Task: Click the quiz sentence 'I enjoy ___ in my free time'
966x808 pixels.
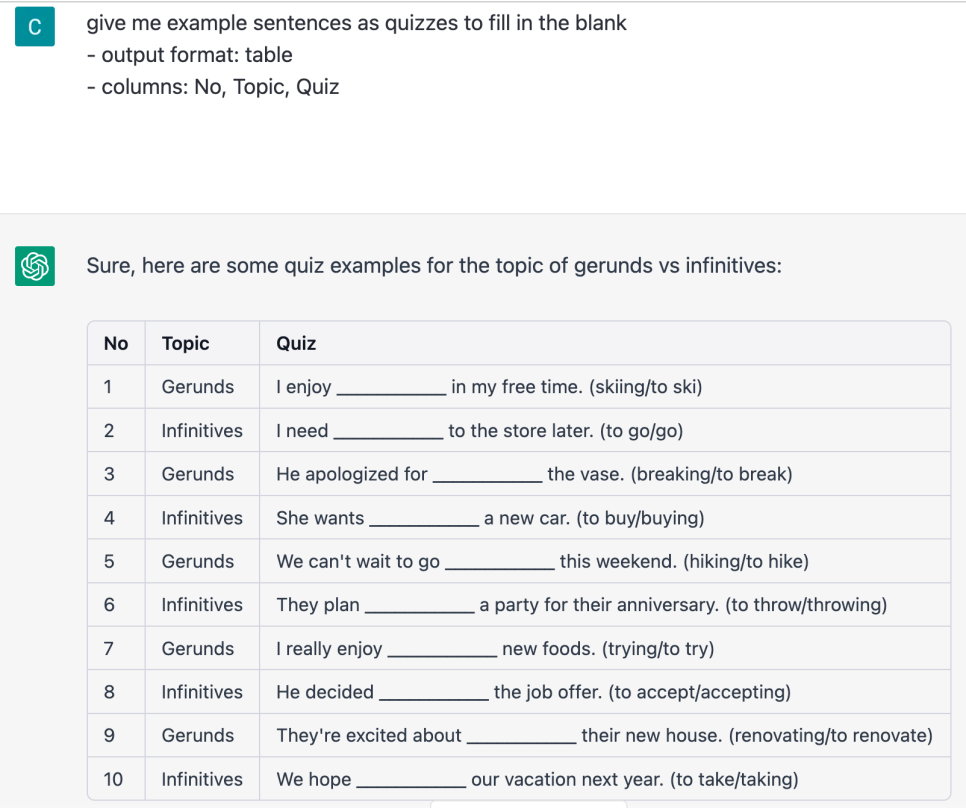Action: 488,387
